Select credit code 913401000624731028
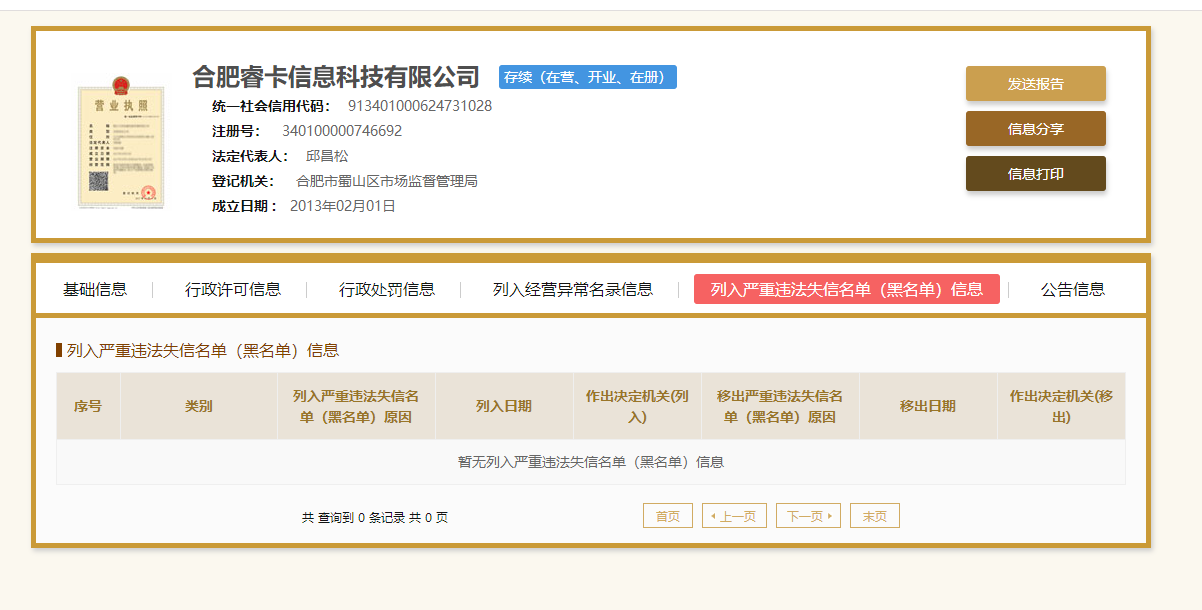The width and height of the screenshot is (1202, 610). 420,106
